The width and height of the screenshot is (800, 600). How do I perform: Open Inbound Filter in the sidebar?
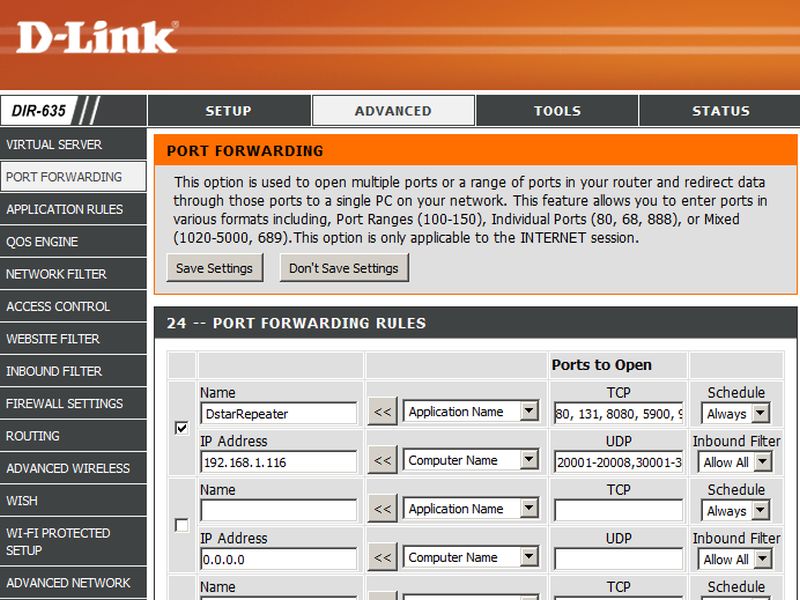coord(73,371)
